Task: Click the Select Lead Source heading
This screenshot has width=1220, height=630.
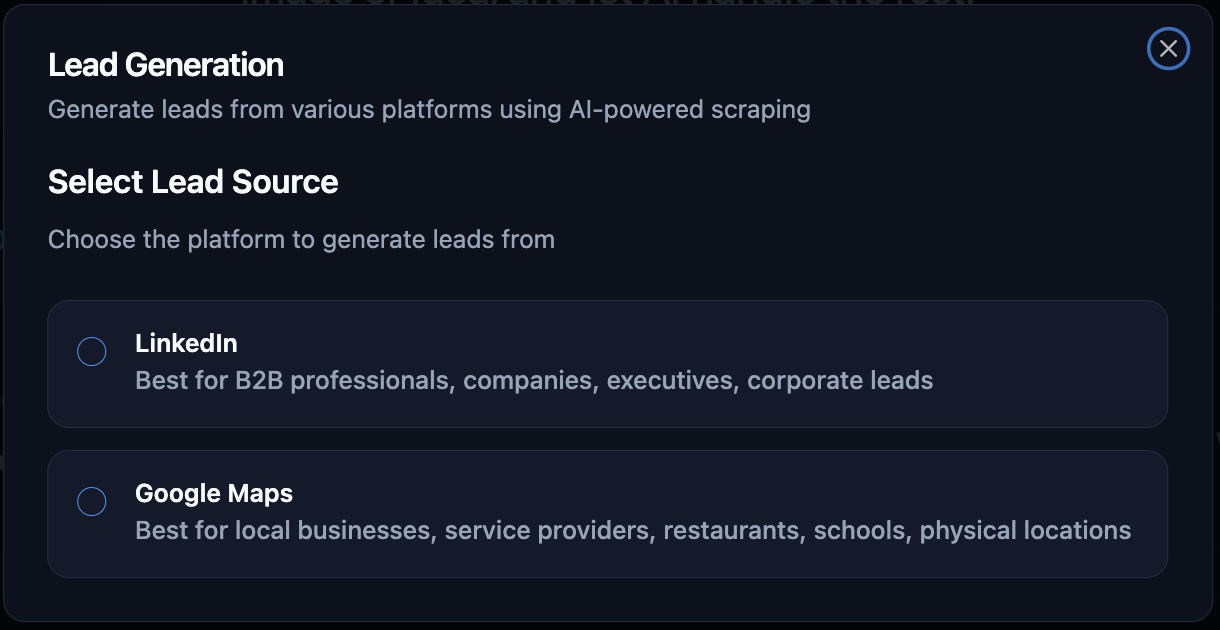Action: click(193, 182)
